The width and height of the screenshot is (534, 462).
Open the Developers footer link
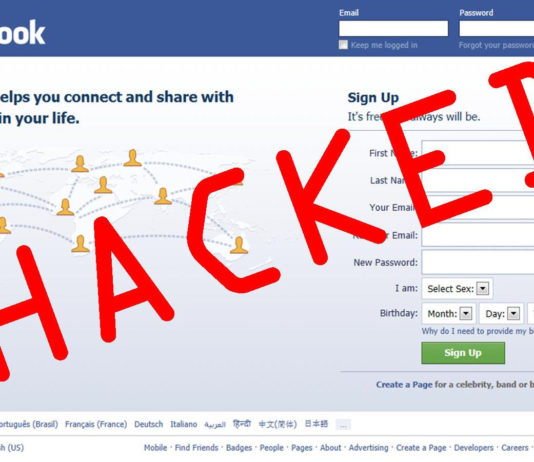pyautogui.click(x=473, y=448)
